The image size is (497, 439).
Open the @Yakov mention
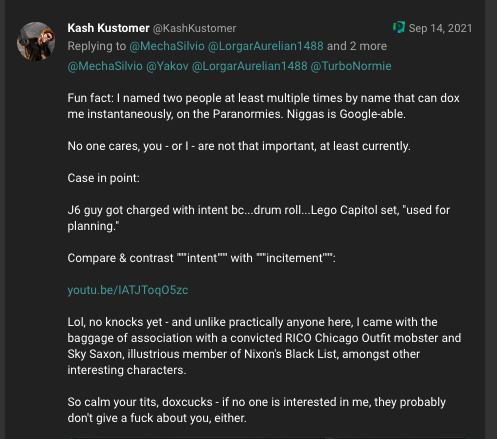pyautogui.click(x=167, y=66)
